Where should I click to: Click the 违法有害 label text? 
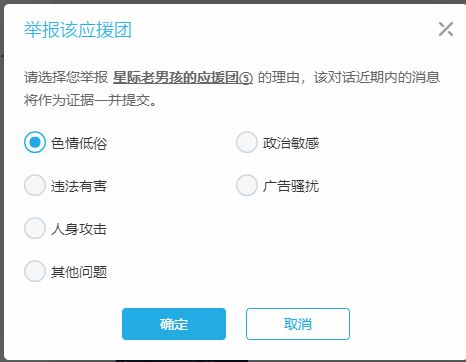click(x=79, y=186)
